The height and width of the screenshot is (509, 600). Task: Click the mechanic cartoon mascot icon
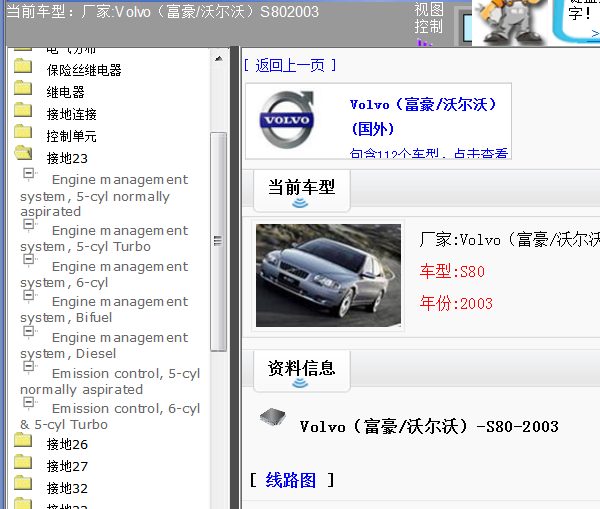(x=510, y=21)
